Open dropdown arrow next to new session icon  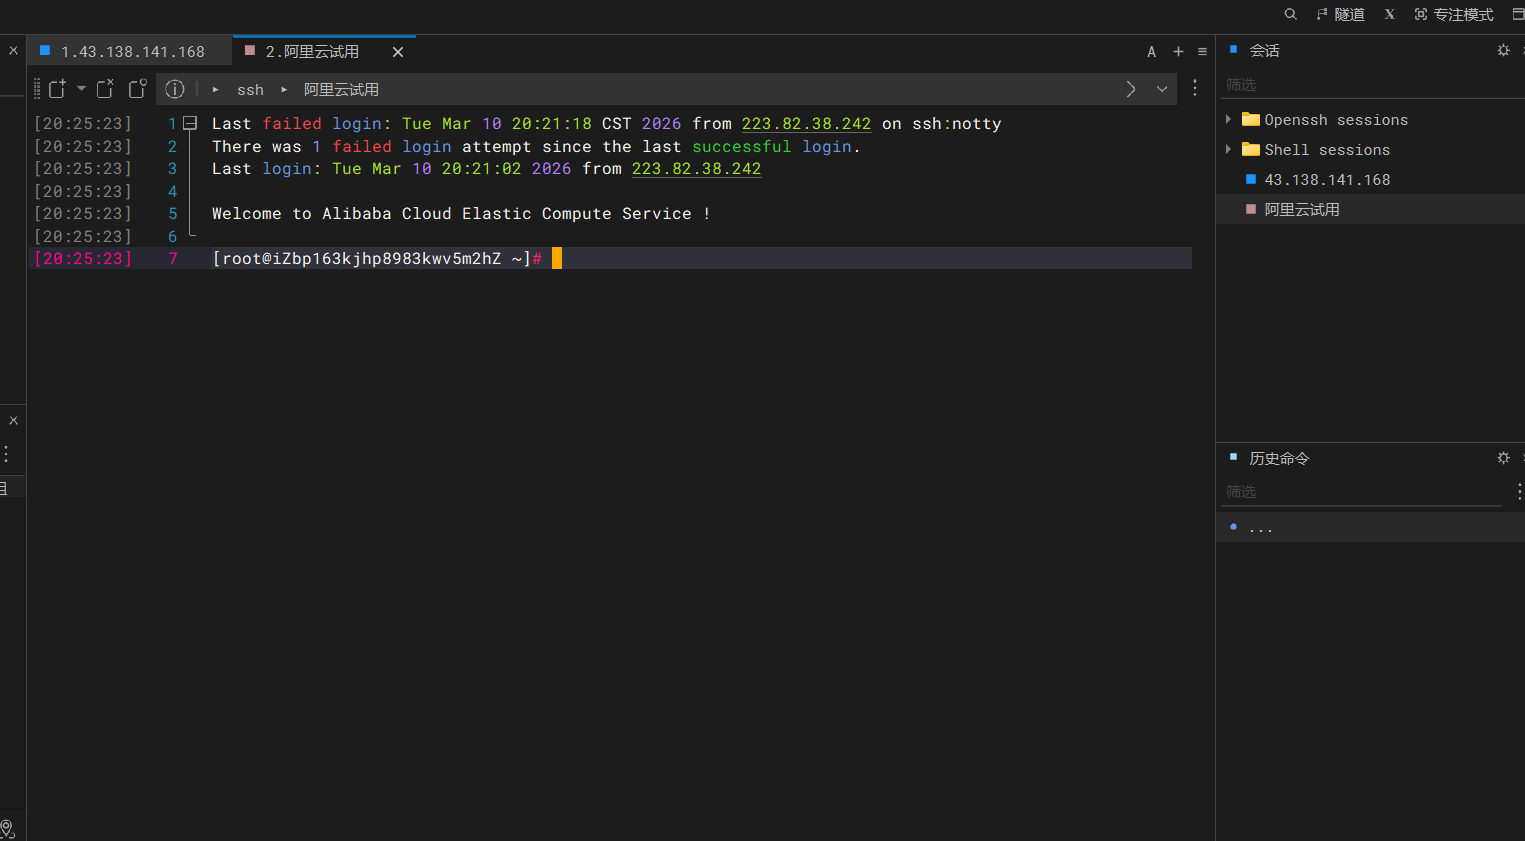click(x=81, y=88)
